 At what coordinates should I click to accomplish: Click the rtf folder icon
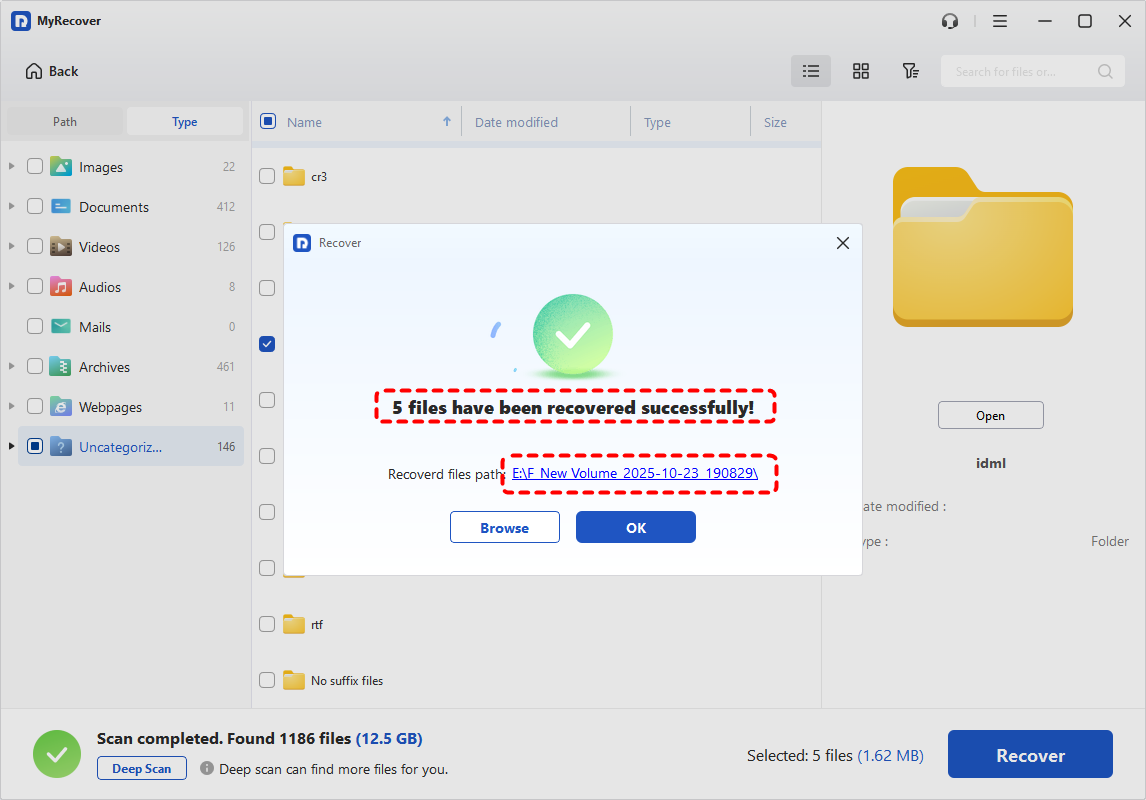pyautogui.click(x=293, y=625)
